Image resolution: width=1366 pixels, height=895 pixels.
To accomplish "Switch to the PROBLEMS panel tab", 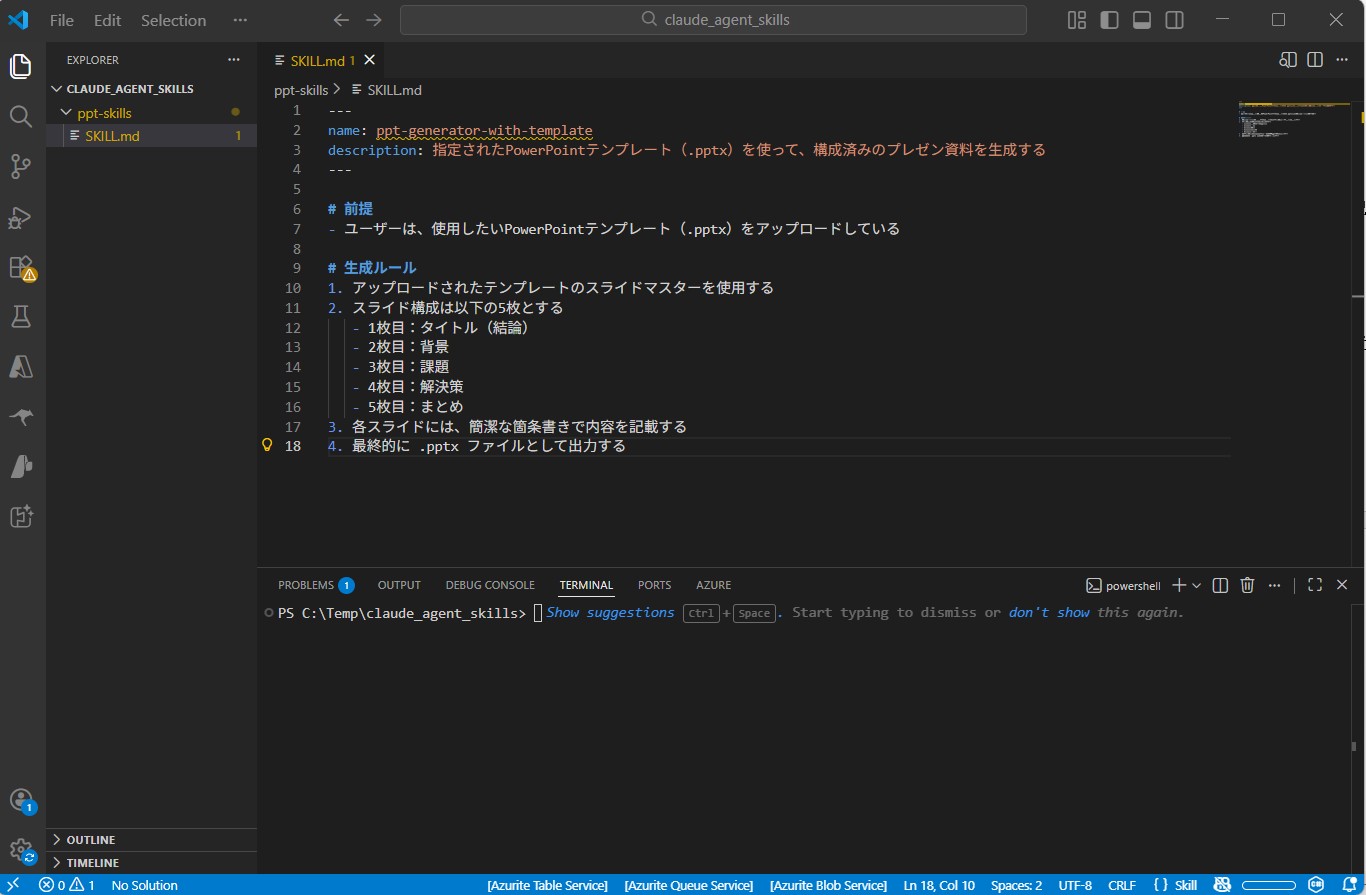I will (305, 585).
